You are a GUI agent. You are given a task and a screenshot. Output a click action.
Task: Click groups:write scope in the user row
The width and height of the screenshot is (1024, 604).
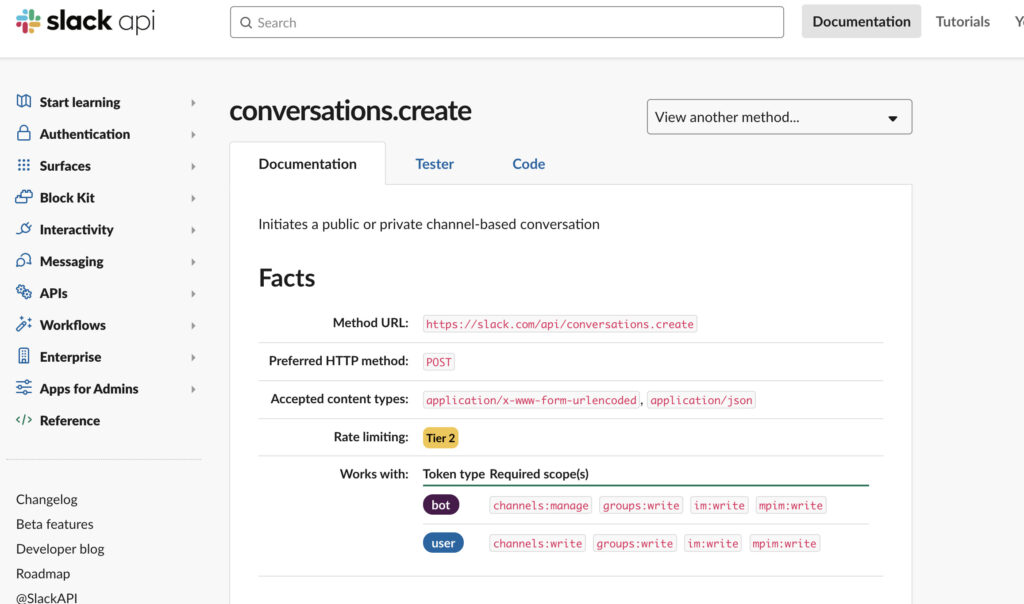[635, 543]
